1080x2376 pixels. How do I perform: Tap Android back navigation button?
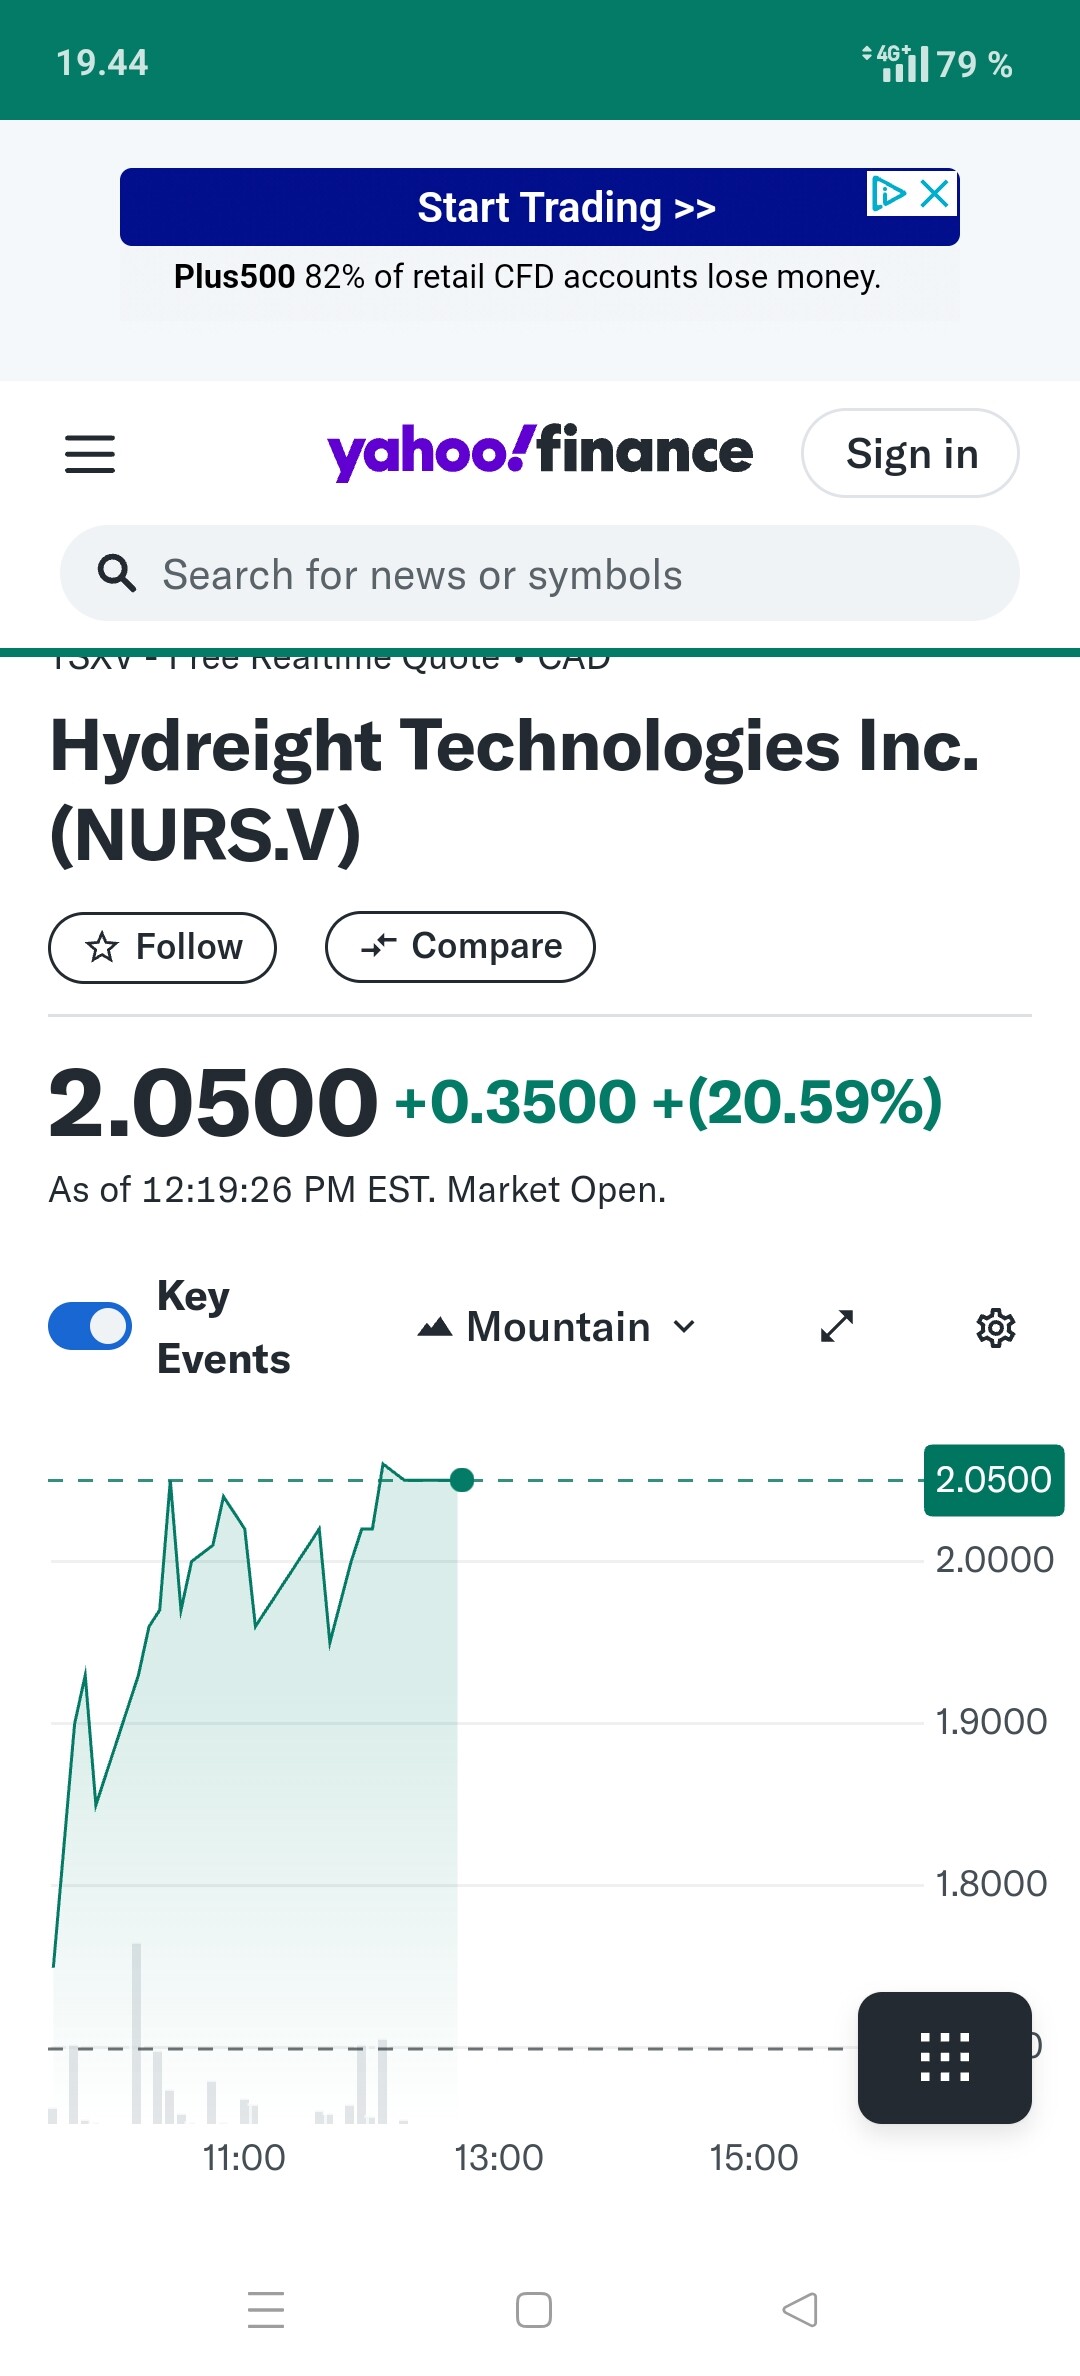coord(800,2310)
